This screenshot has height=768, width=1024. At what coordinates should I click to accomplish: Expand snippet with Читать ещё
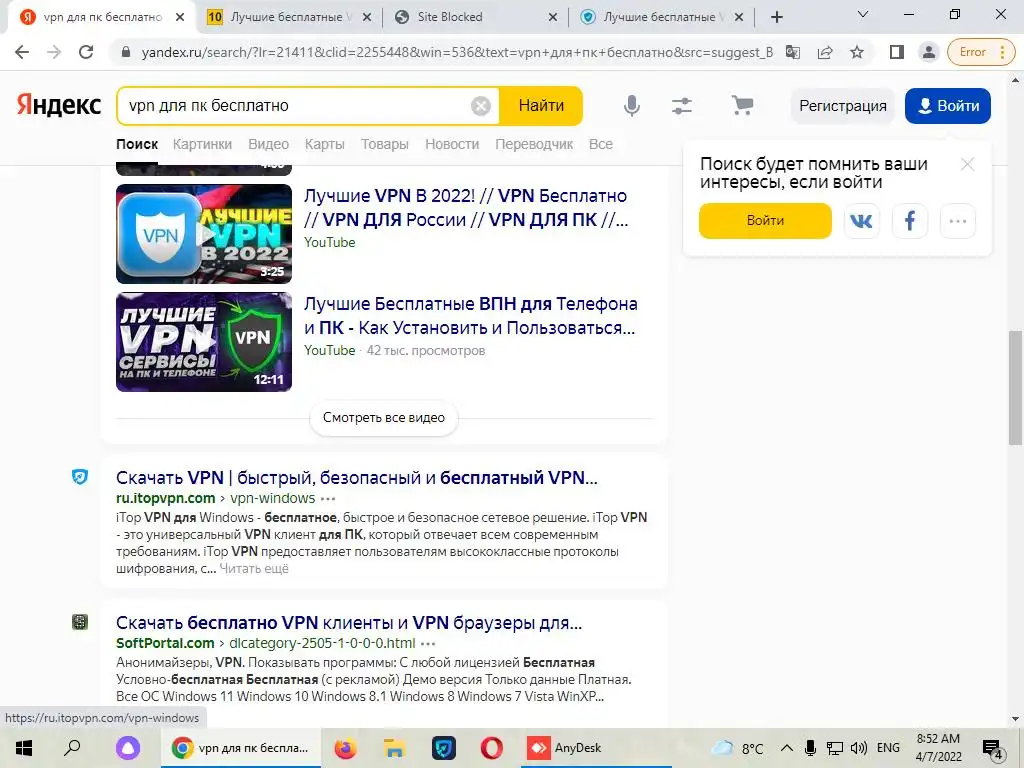point(254,569)
